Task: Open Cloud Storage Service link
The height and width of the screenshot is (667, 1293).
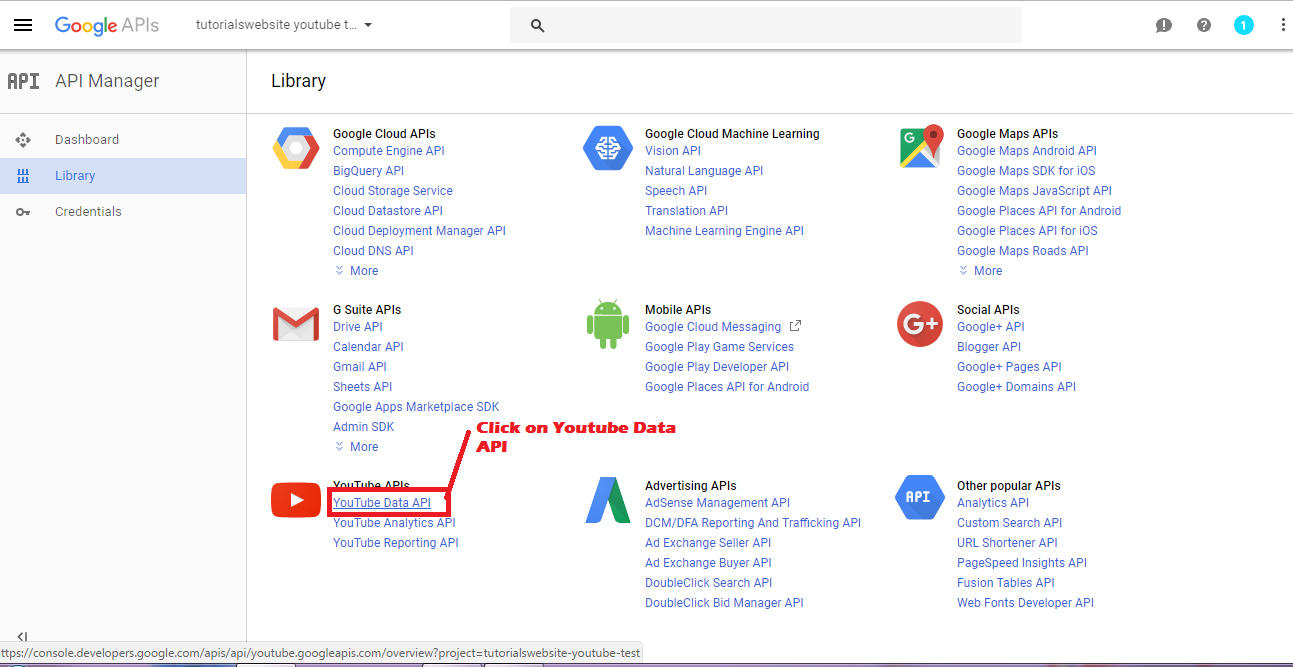Action: click(393, 191)
